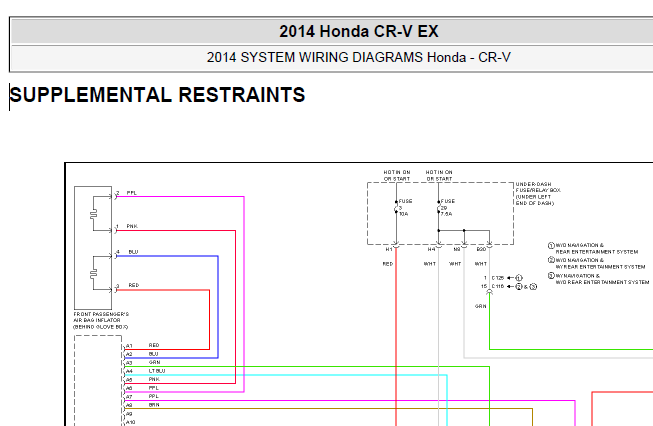Click the 'WHT' wire label below H4
Image resolution: width=653 pixels, height=426 pixels.
click(x=430, y=264)
